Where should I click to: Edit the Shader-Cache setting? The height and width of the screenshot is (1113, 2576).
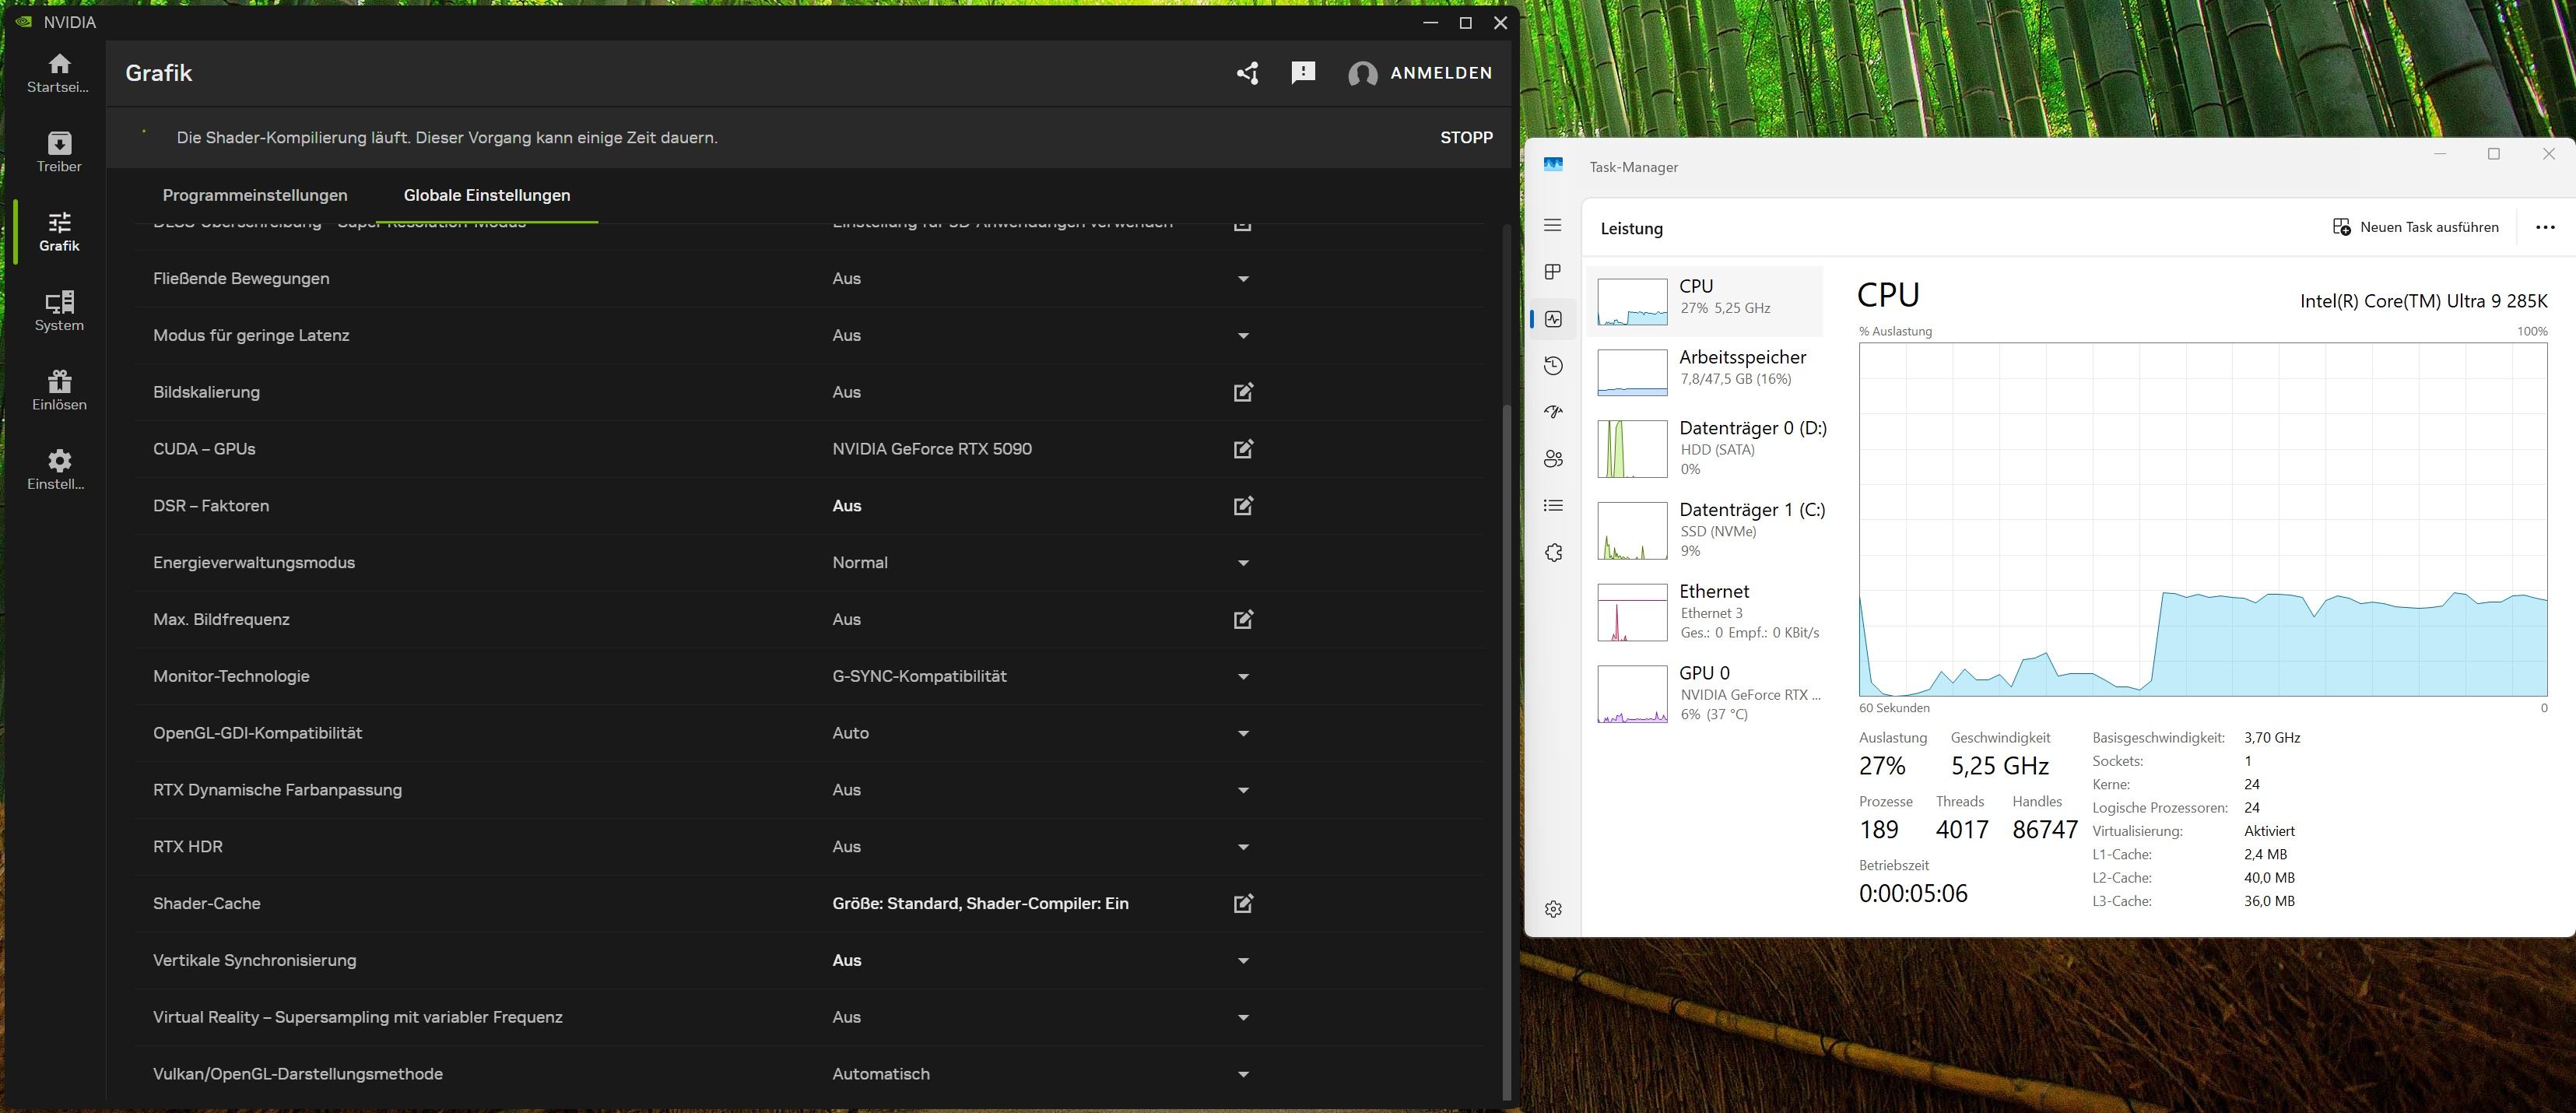(1243, 904)
